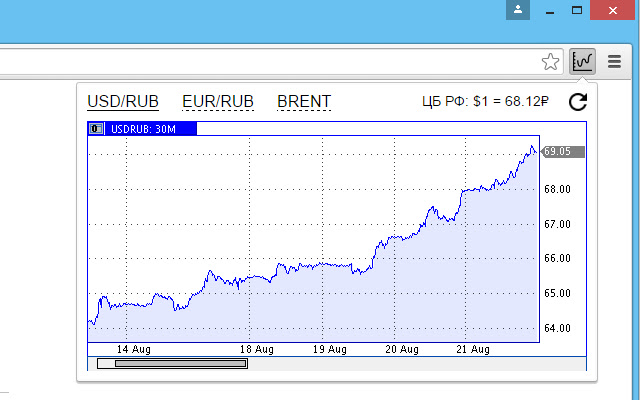
Task: Click the browser address bar
Action: (x=260, y=62)
